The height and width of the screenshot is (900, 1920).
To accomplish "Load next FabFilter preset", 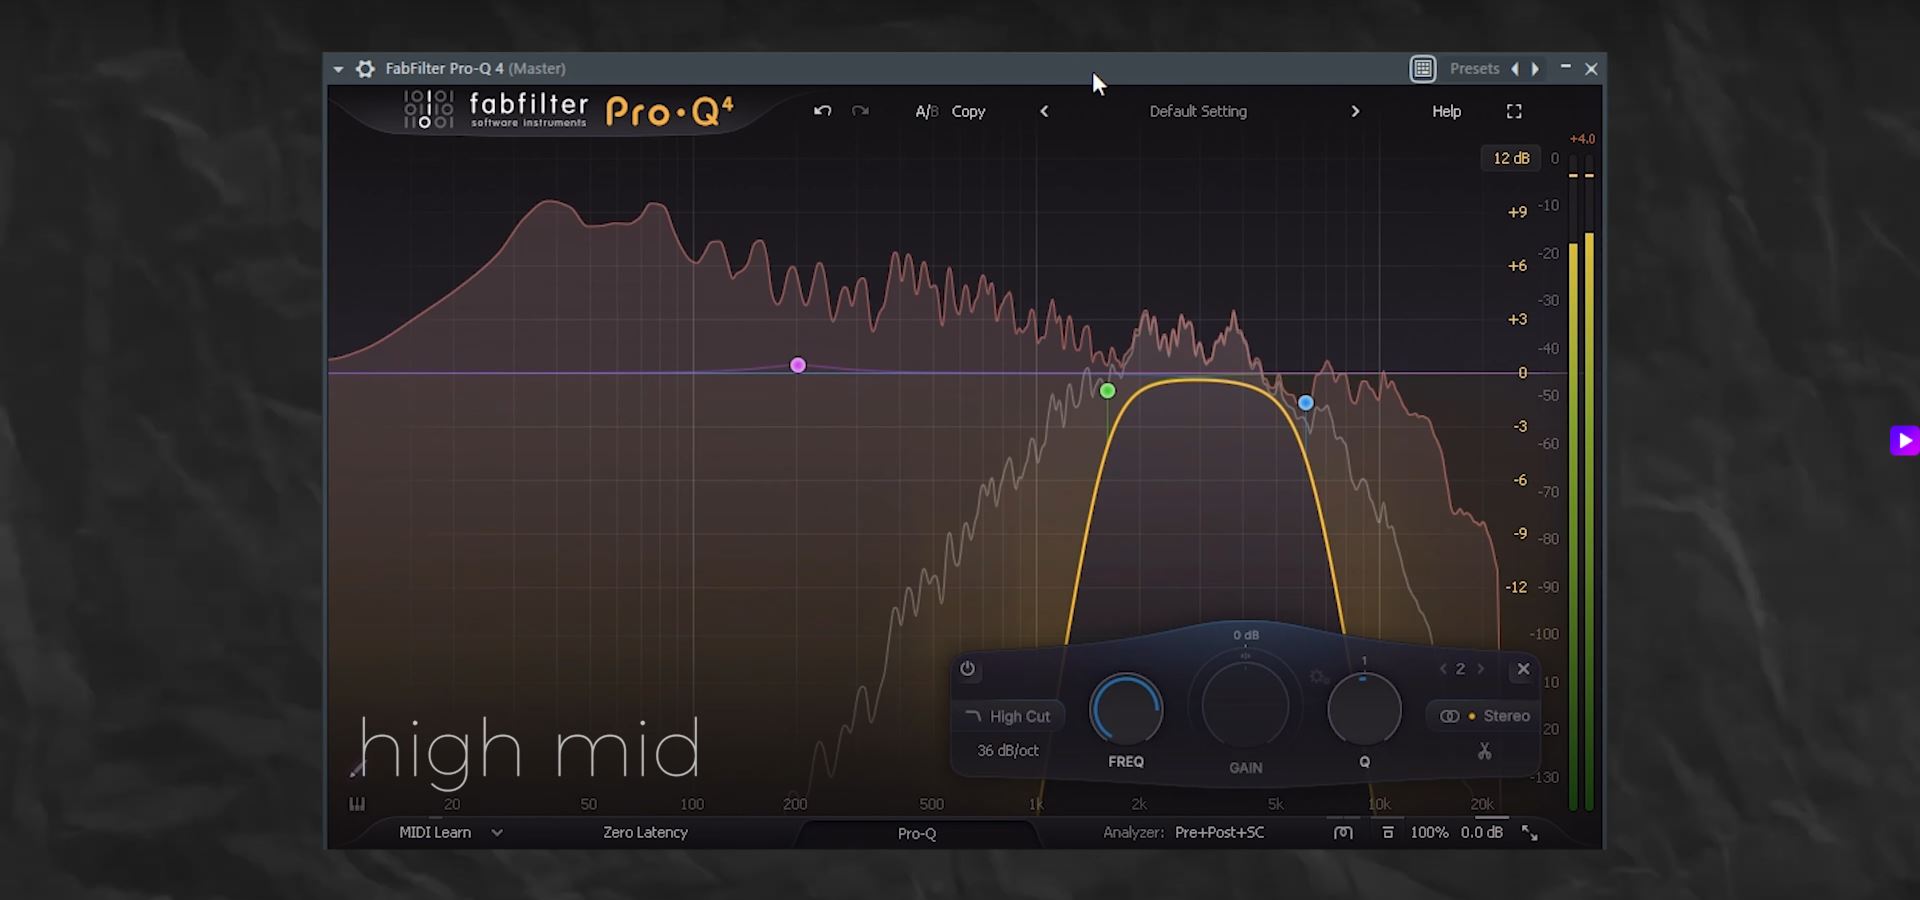I will pos(1355,112).
